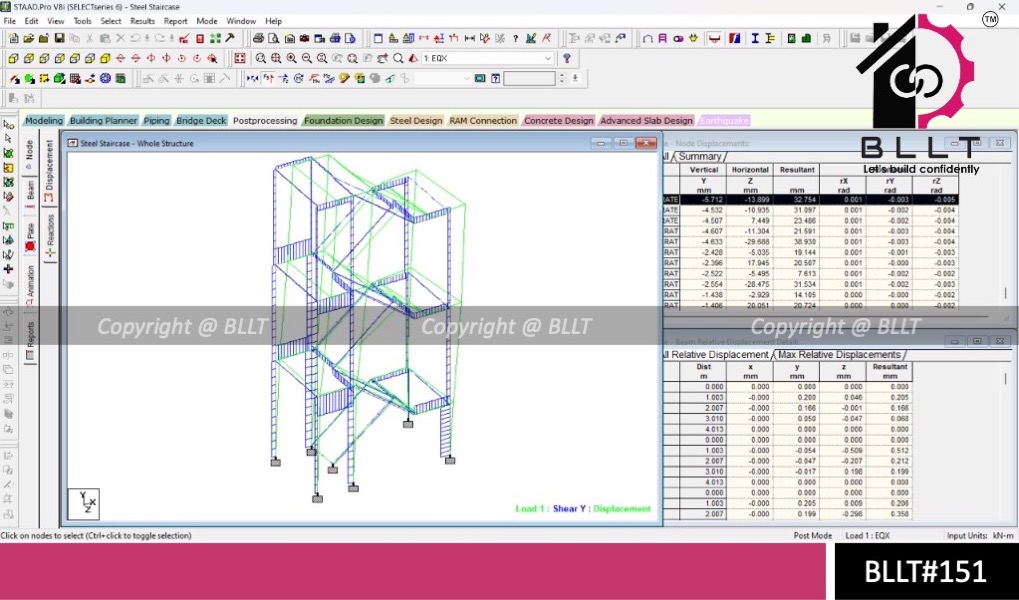The width and height of the screenshot is (1019, 600).
Task: Click the red-blue stress contour icon
Action: coord(735,38)
